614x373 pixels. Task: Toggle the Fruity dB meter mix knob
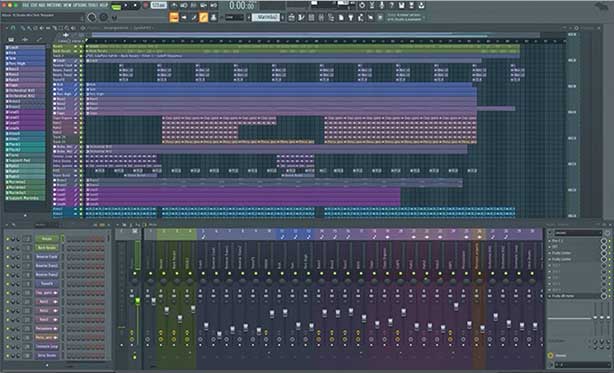pos(605,296)
